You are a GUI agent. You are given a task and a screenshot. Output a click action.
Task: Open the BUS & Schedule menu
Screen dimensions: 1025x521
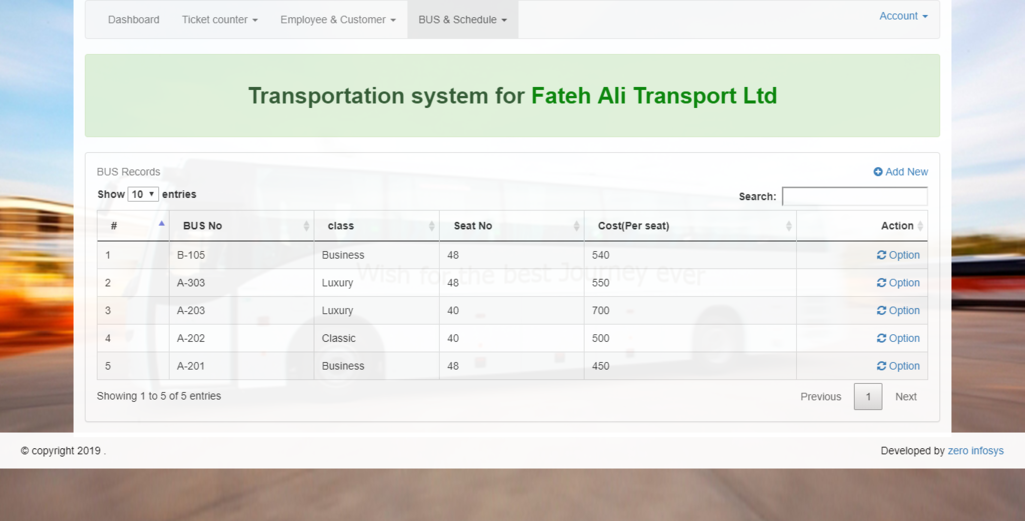point(462,20)
